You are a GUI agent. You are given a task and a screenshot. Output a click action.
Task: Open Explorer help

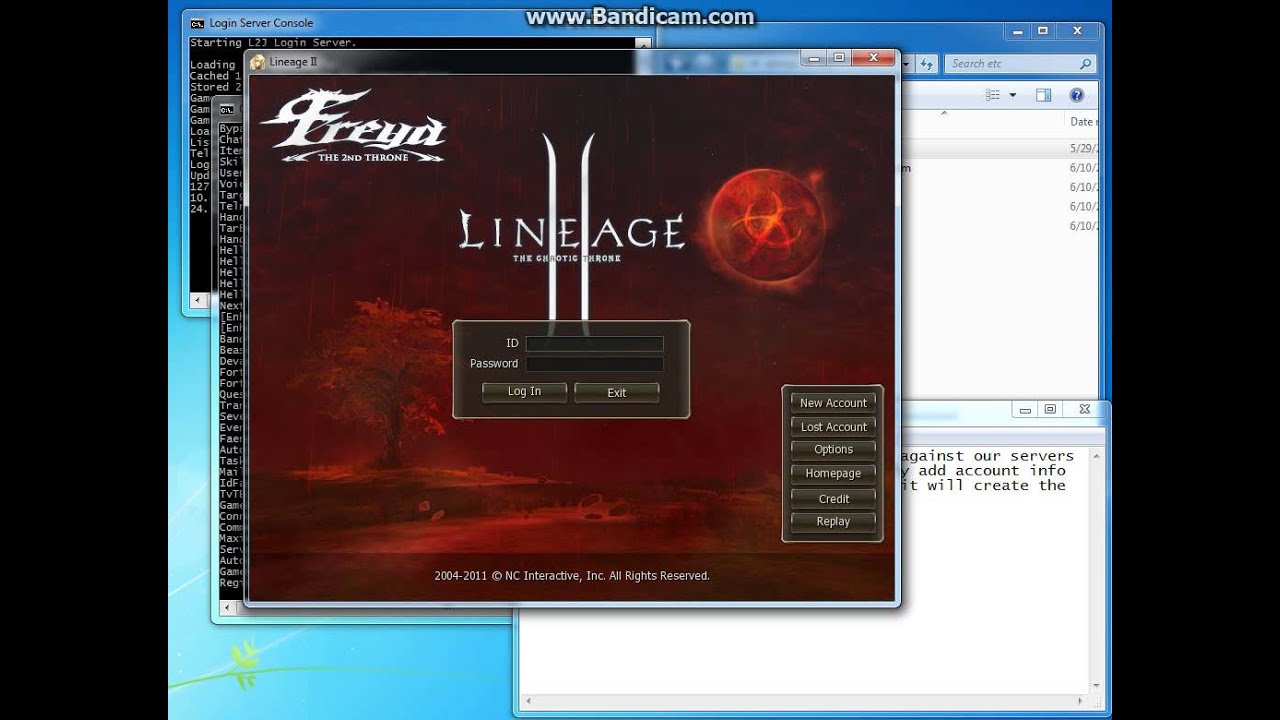pos(1077,95)
